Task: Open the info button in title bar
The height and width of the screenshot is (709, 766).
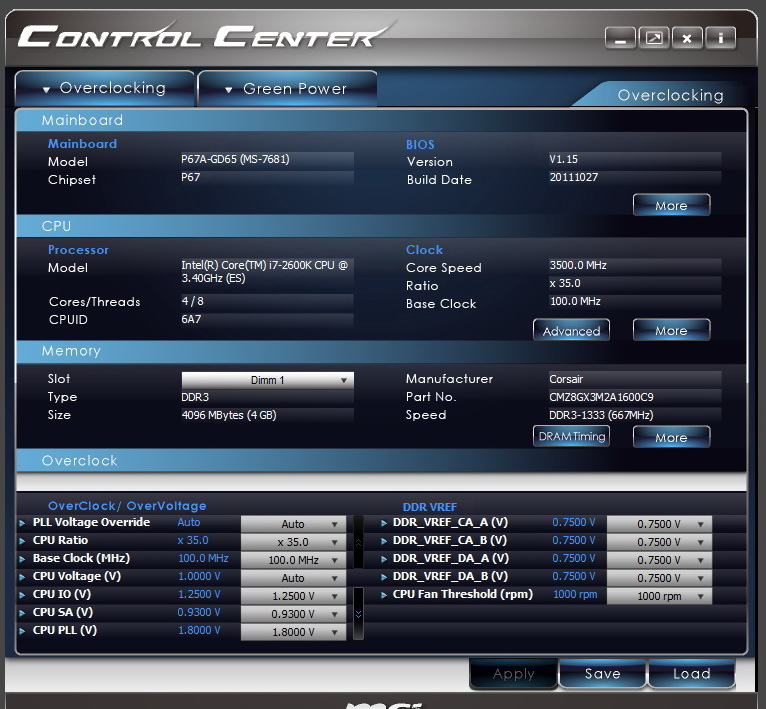Action: tap(721, 38)
